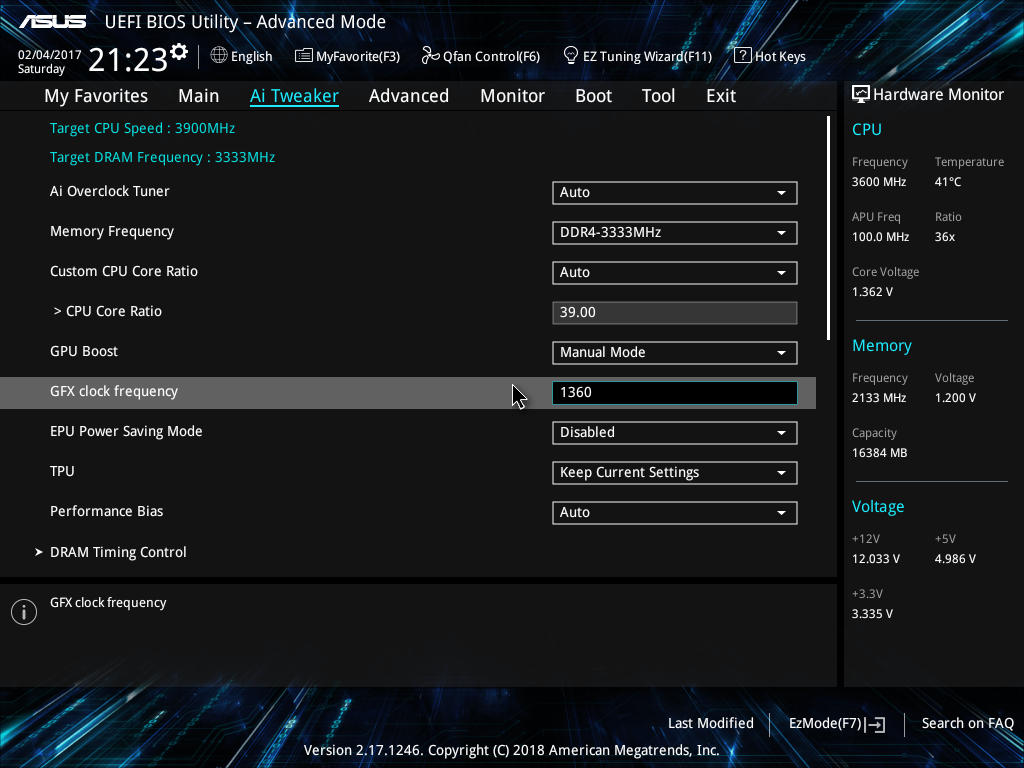Switch to the Advanced tab
The width and height of the screenshot is (1024, 768).
point(408,96)
